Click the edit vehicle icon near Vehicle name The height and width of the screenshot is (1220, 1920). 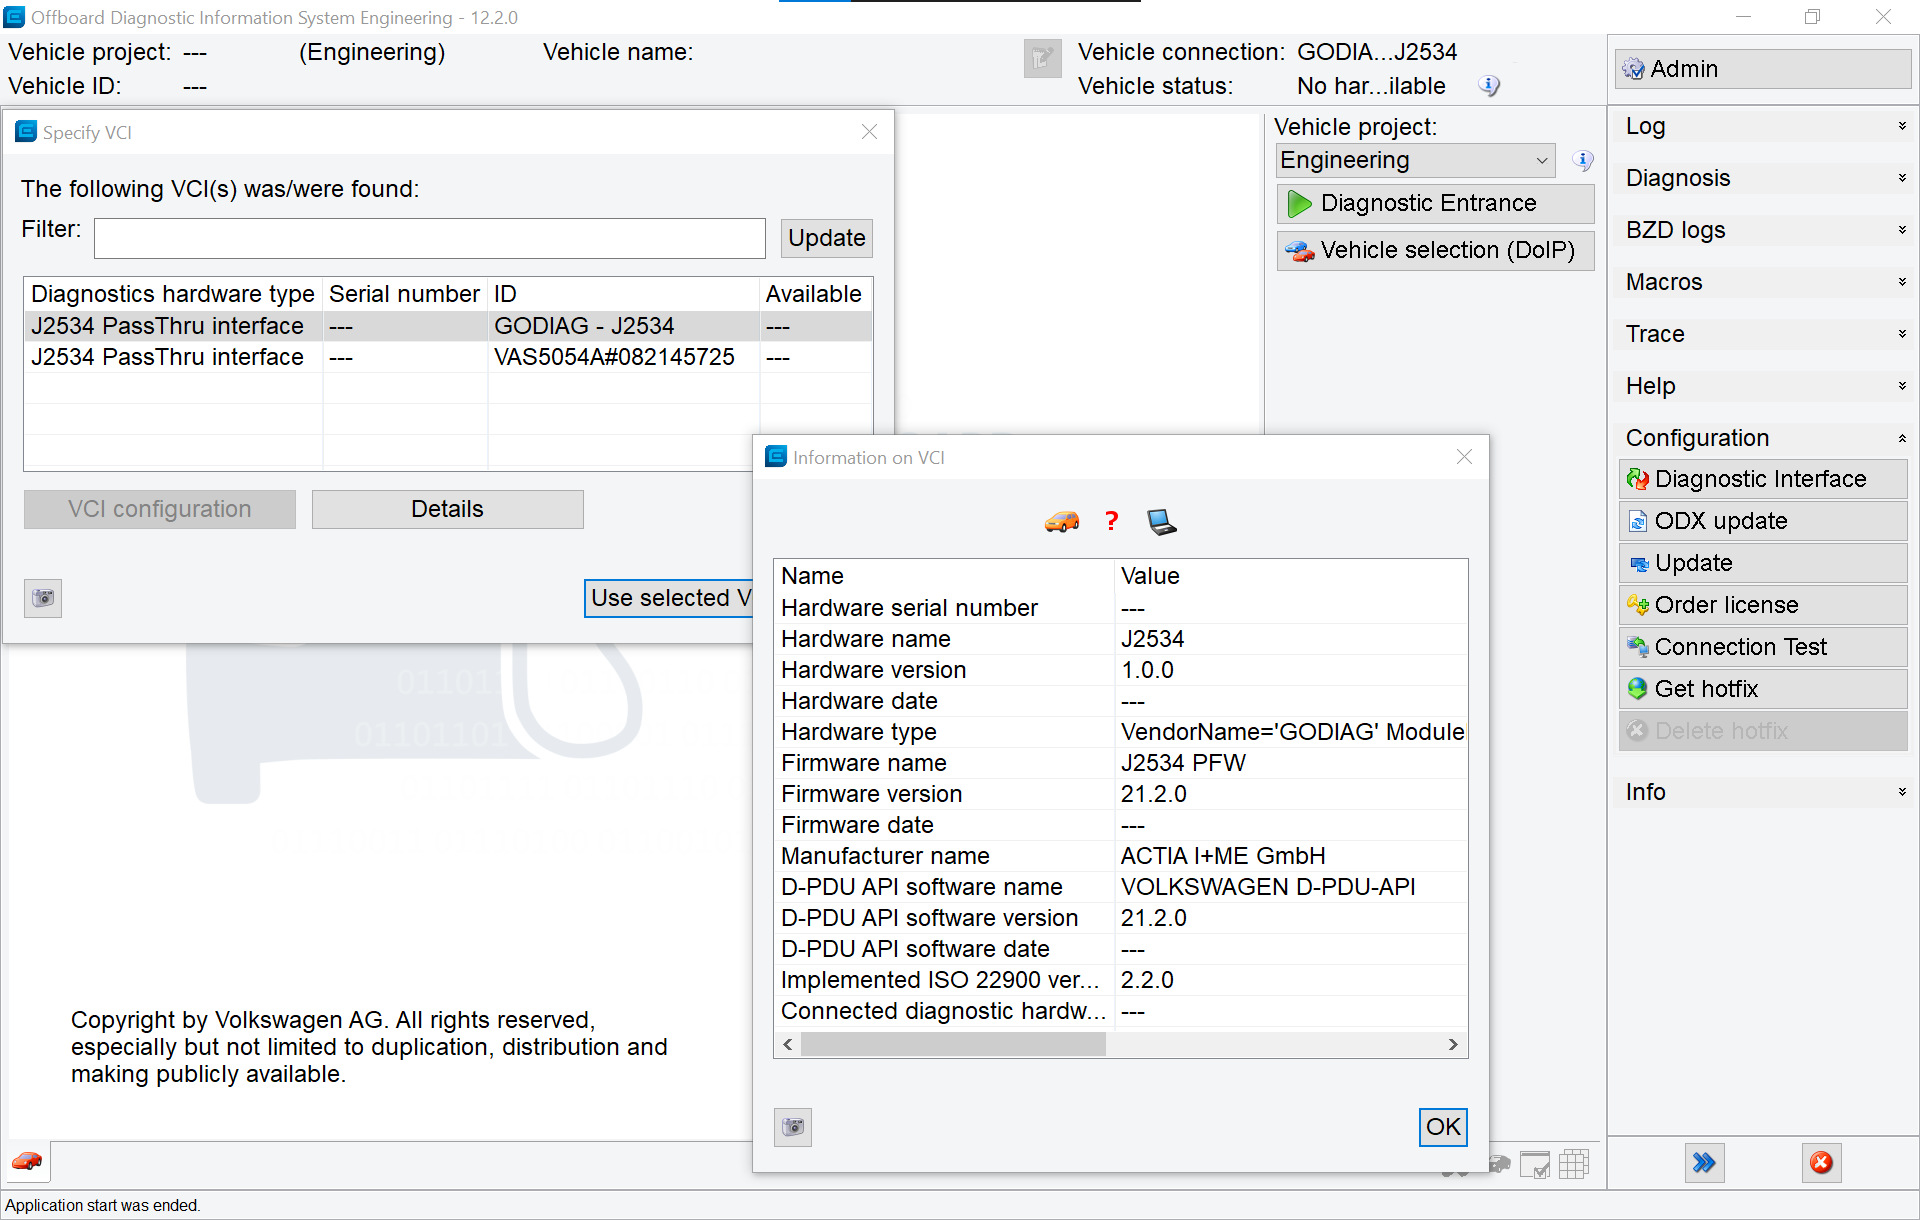click(x=1042, y=58)
